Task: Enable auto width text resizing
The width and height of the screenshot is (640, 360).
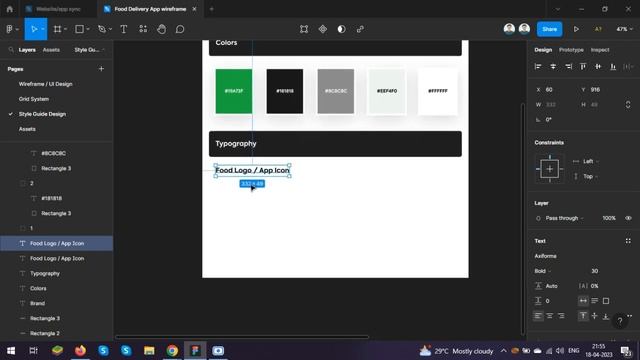Action: click(583, 301)
